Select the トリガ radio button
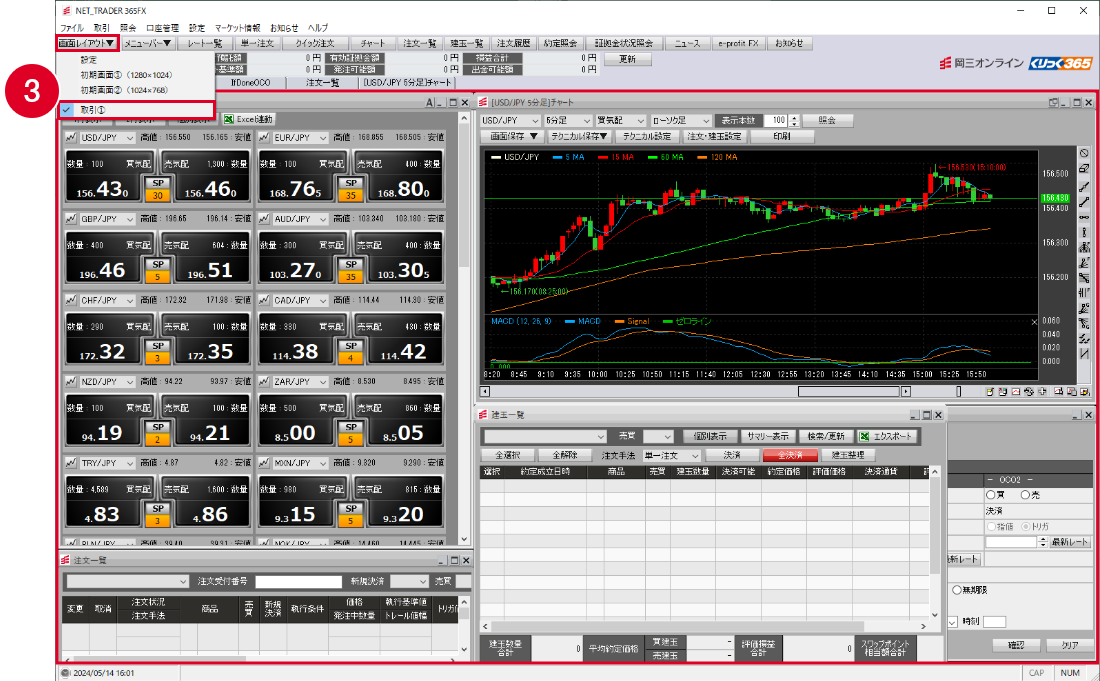1100x681 pixels. 1026,527
